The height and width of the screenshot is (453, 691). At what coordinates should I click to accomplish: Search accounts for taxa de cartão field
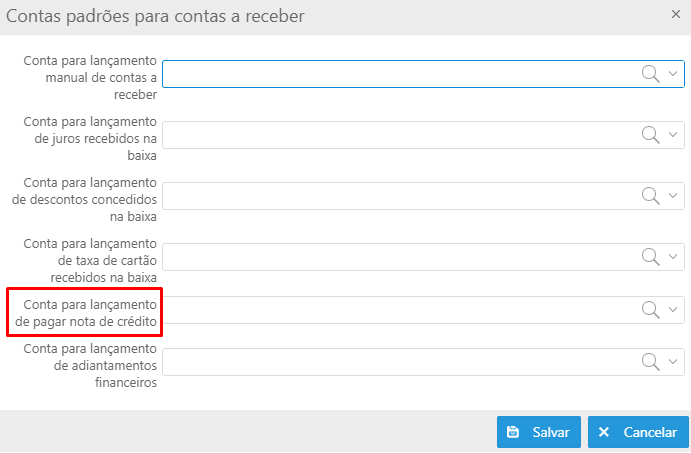click(x=650, y=257)
